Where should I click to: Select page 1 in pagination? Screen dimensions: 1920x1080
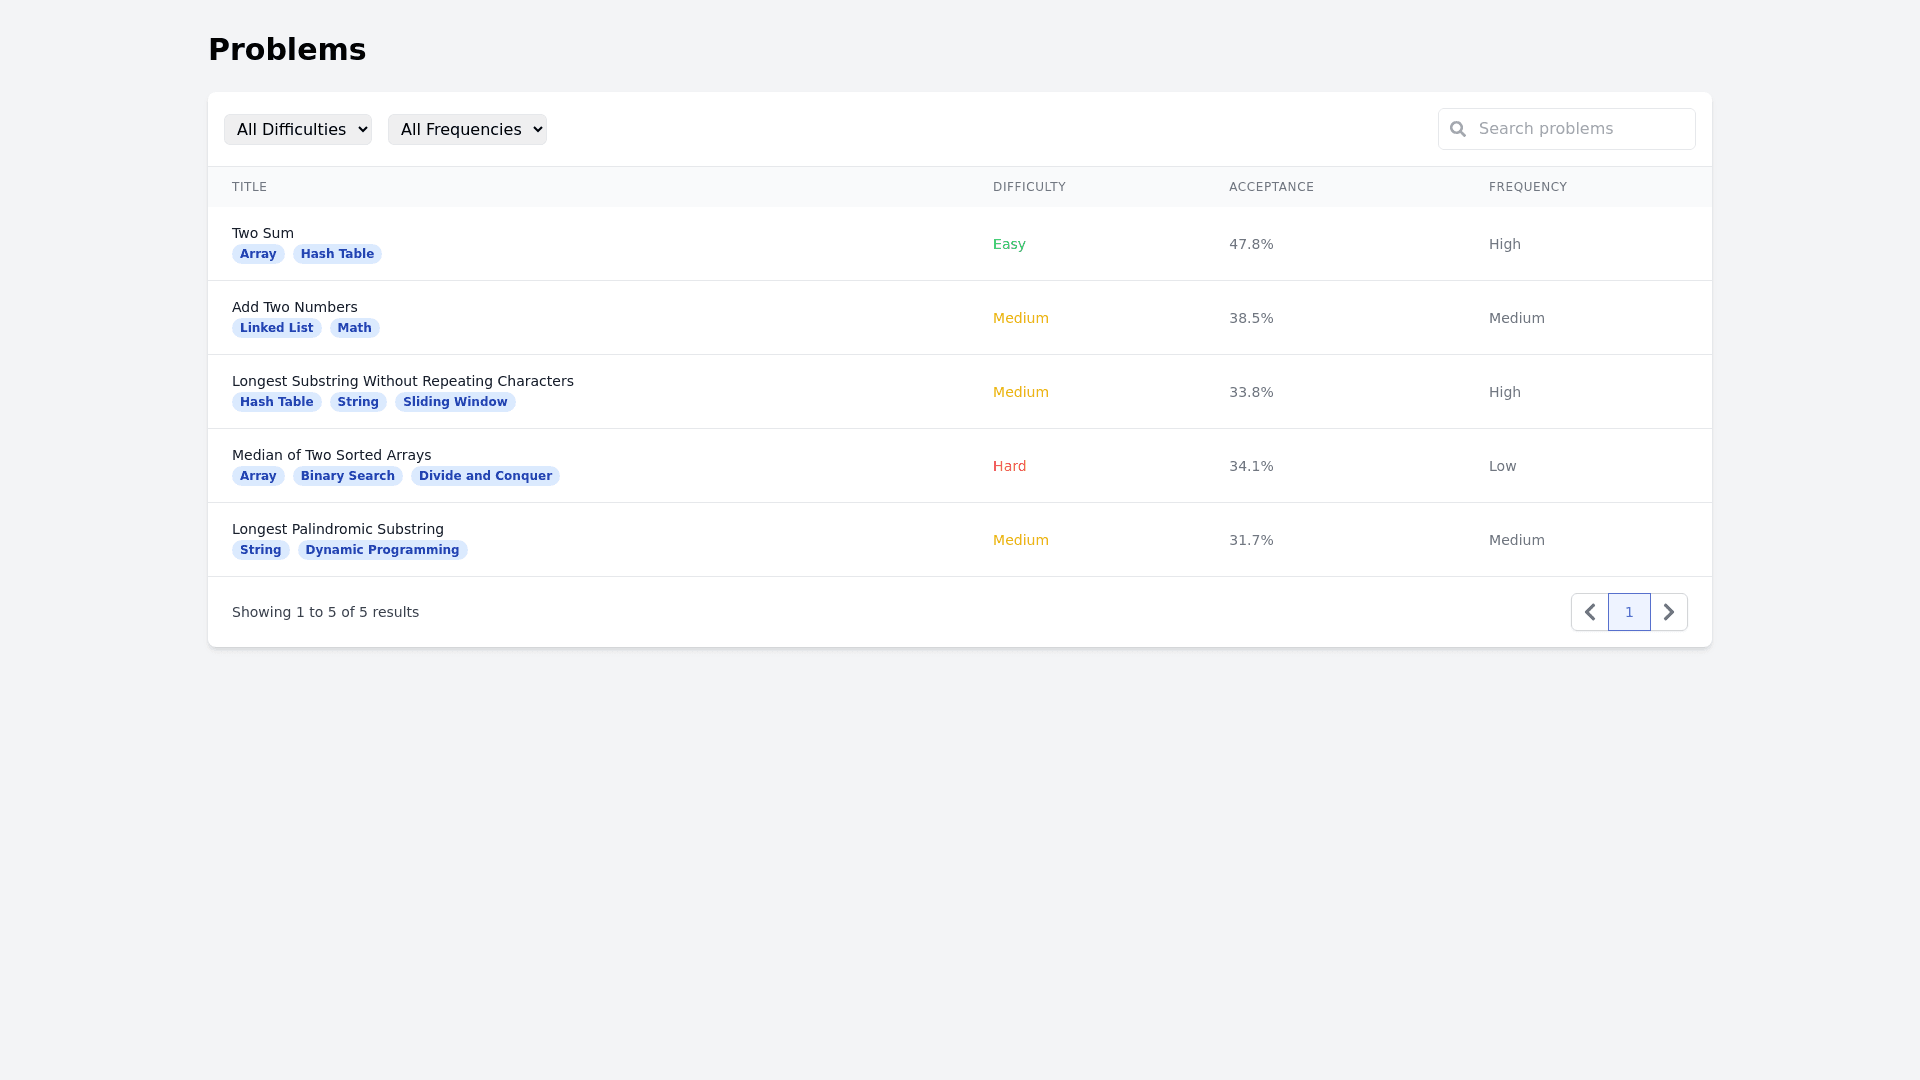click(x=1629, y=611)
